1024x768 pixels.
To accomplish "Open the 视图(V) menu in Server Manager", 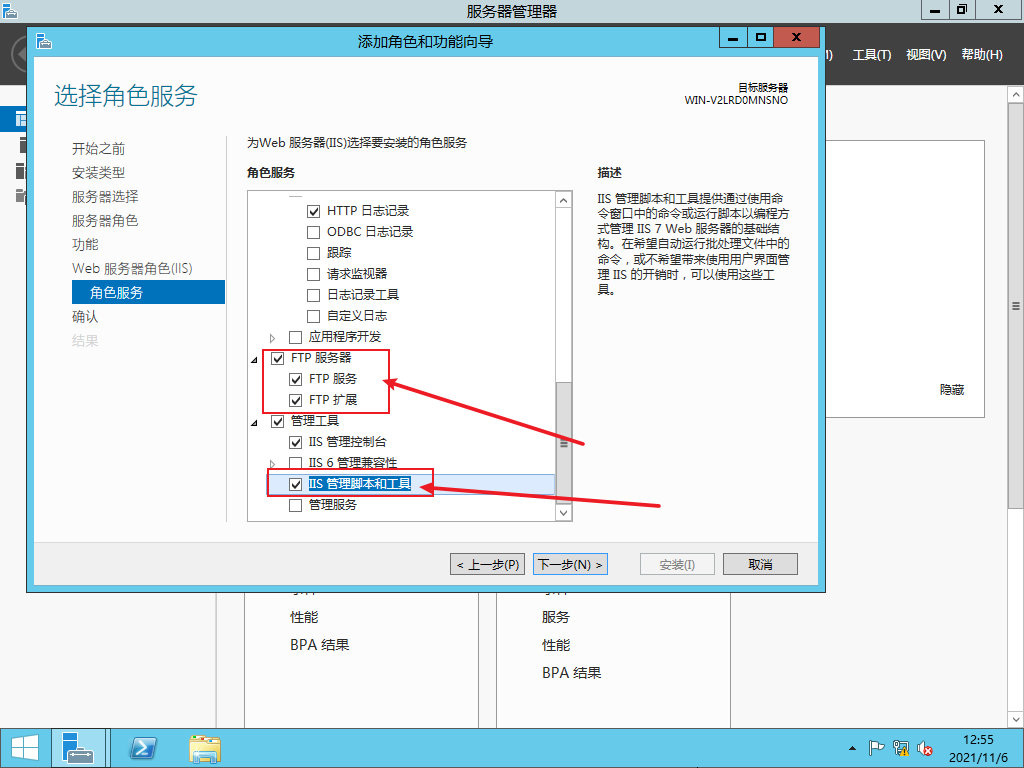I will [x=925, y=55].
